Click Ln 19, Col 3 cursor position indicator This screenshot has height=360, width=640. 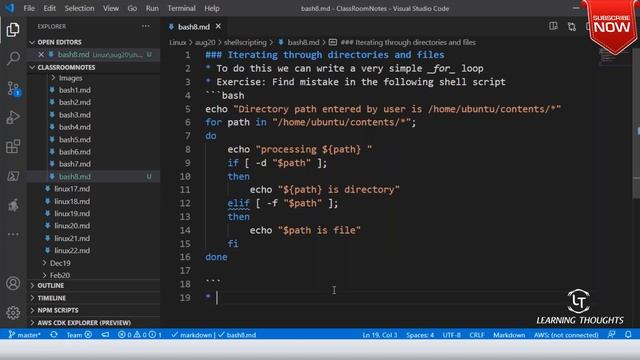380,335
